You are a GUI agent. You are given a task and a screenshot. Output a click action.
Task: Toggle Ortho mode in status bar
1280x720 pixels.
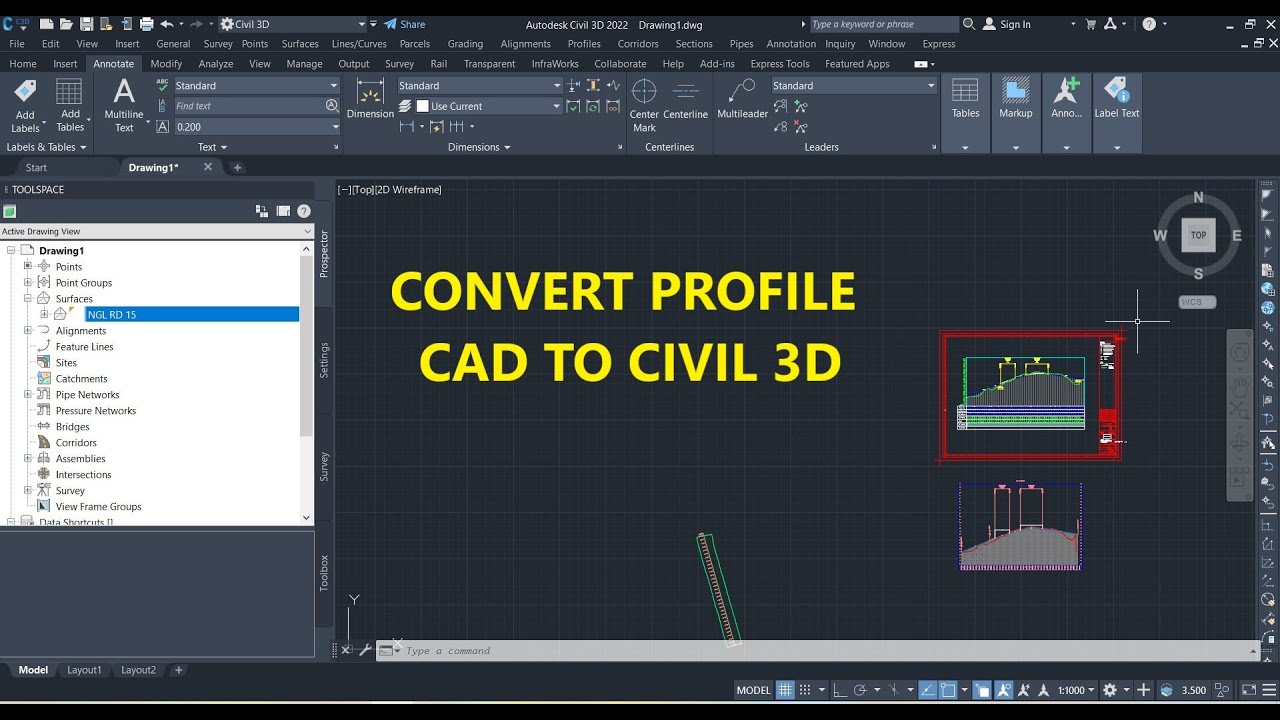839,690
